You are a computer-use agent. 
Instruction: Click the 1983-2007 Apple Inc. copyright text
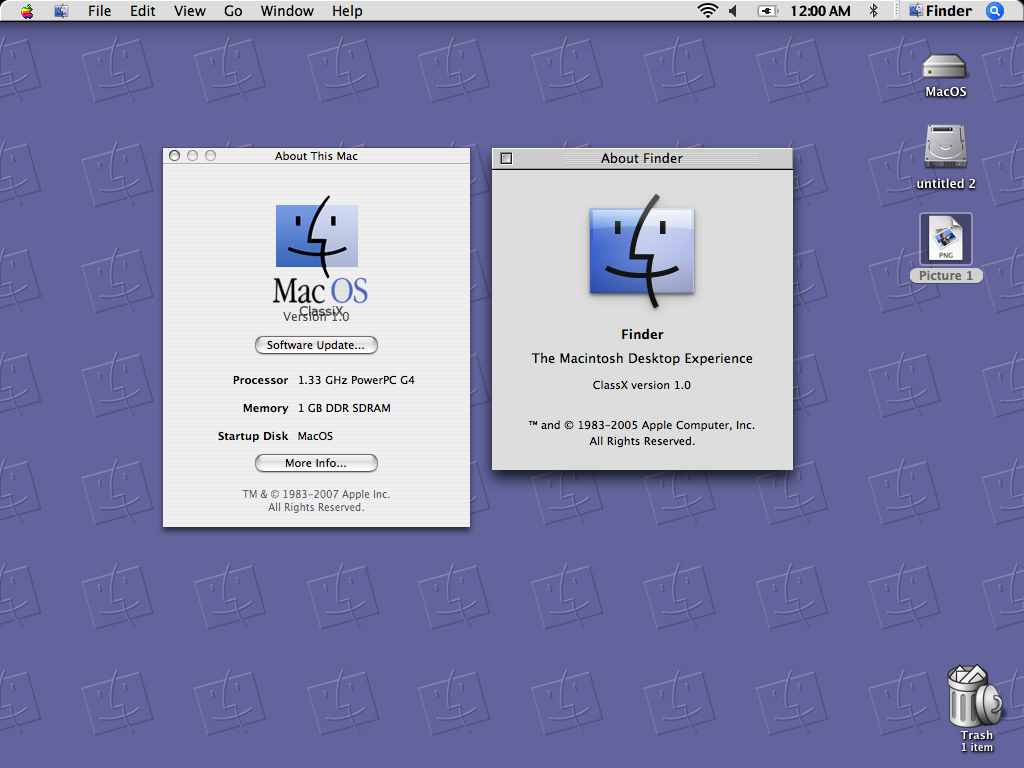point(316,494)
